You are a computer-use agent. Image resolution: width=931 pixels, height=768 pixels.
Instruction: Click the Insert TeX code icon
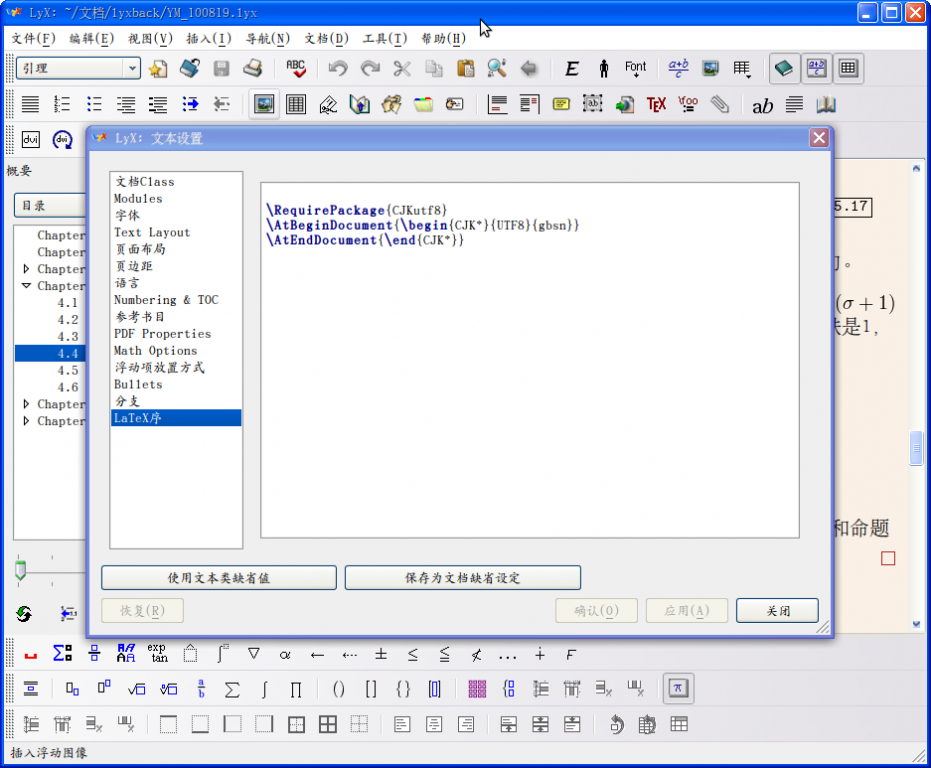pos(656,104)
